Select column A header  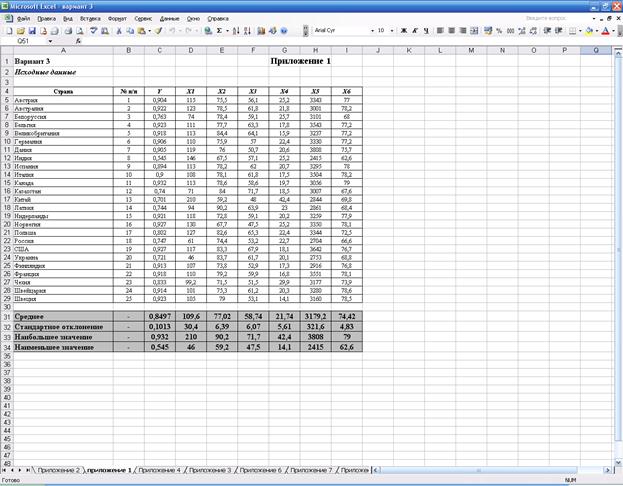point(63,50)
